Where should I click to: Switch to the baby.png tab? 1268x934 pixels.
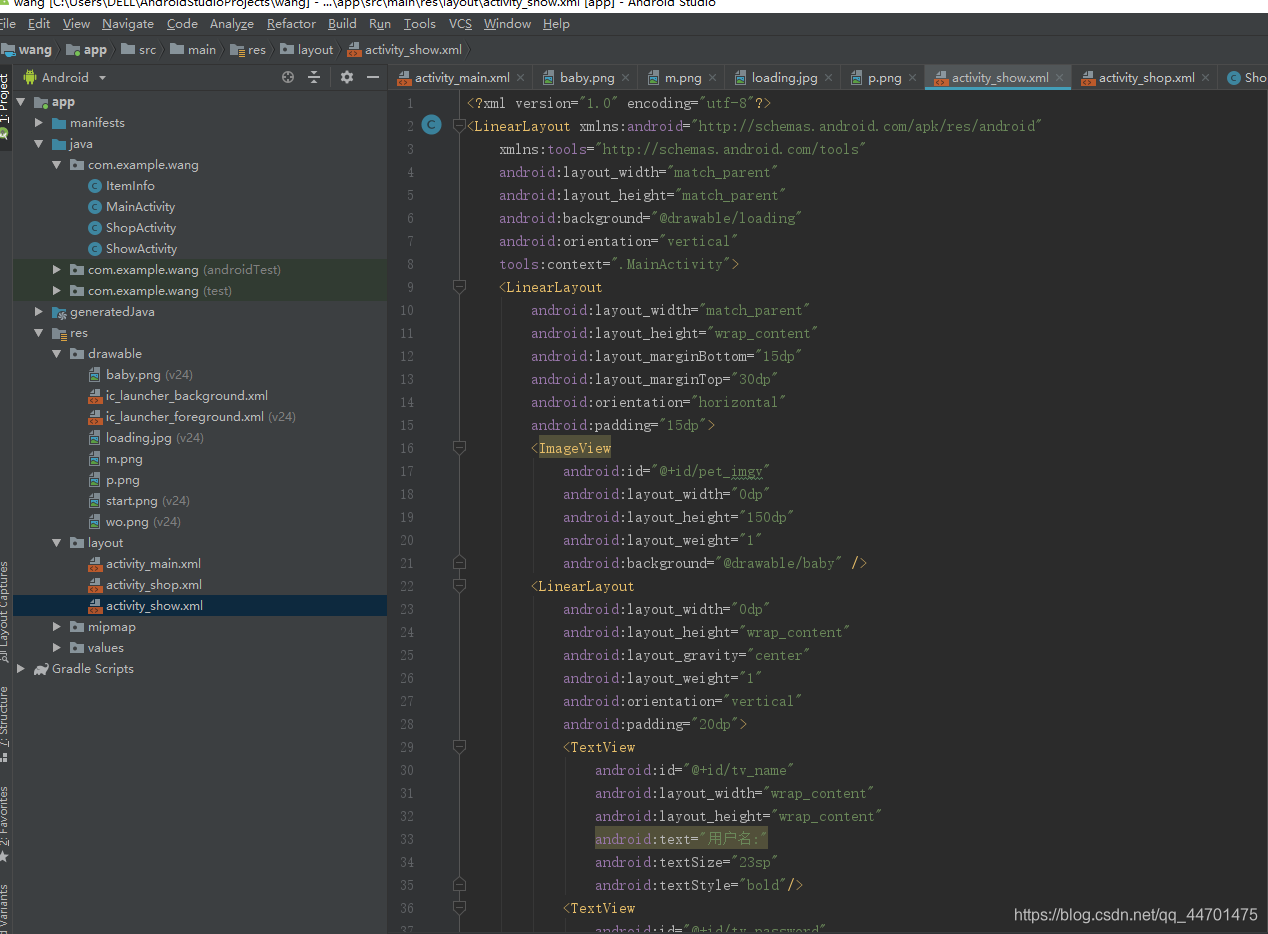click(x=587, y=78)
